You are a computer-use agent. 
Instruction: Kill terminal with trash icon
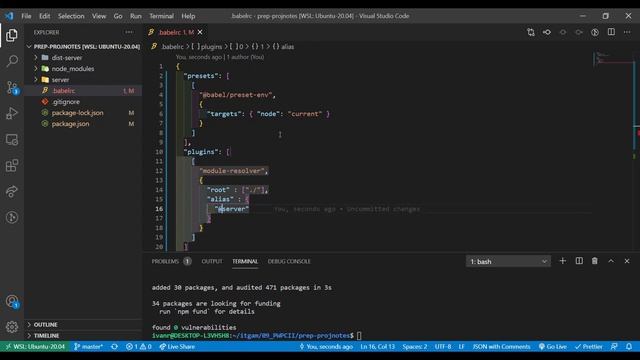pyautogui.click(x=595, y=261)
